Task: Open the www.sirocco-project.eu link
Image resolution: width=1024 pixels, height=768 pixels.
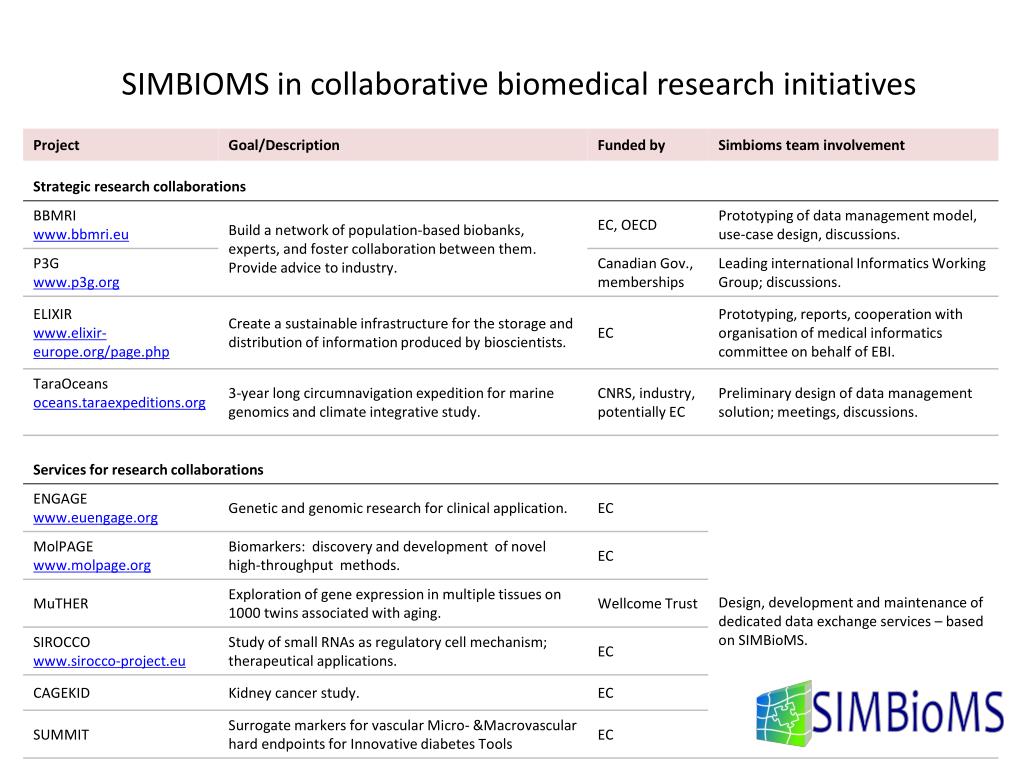Action: click(109, 661)
